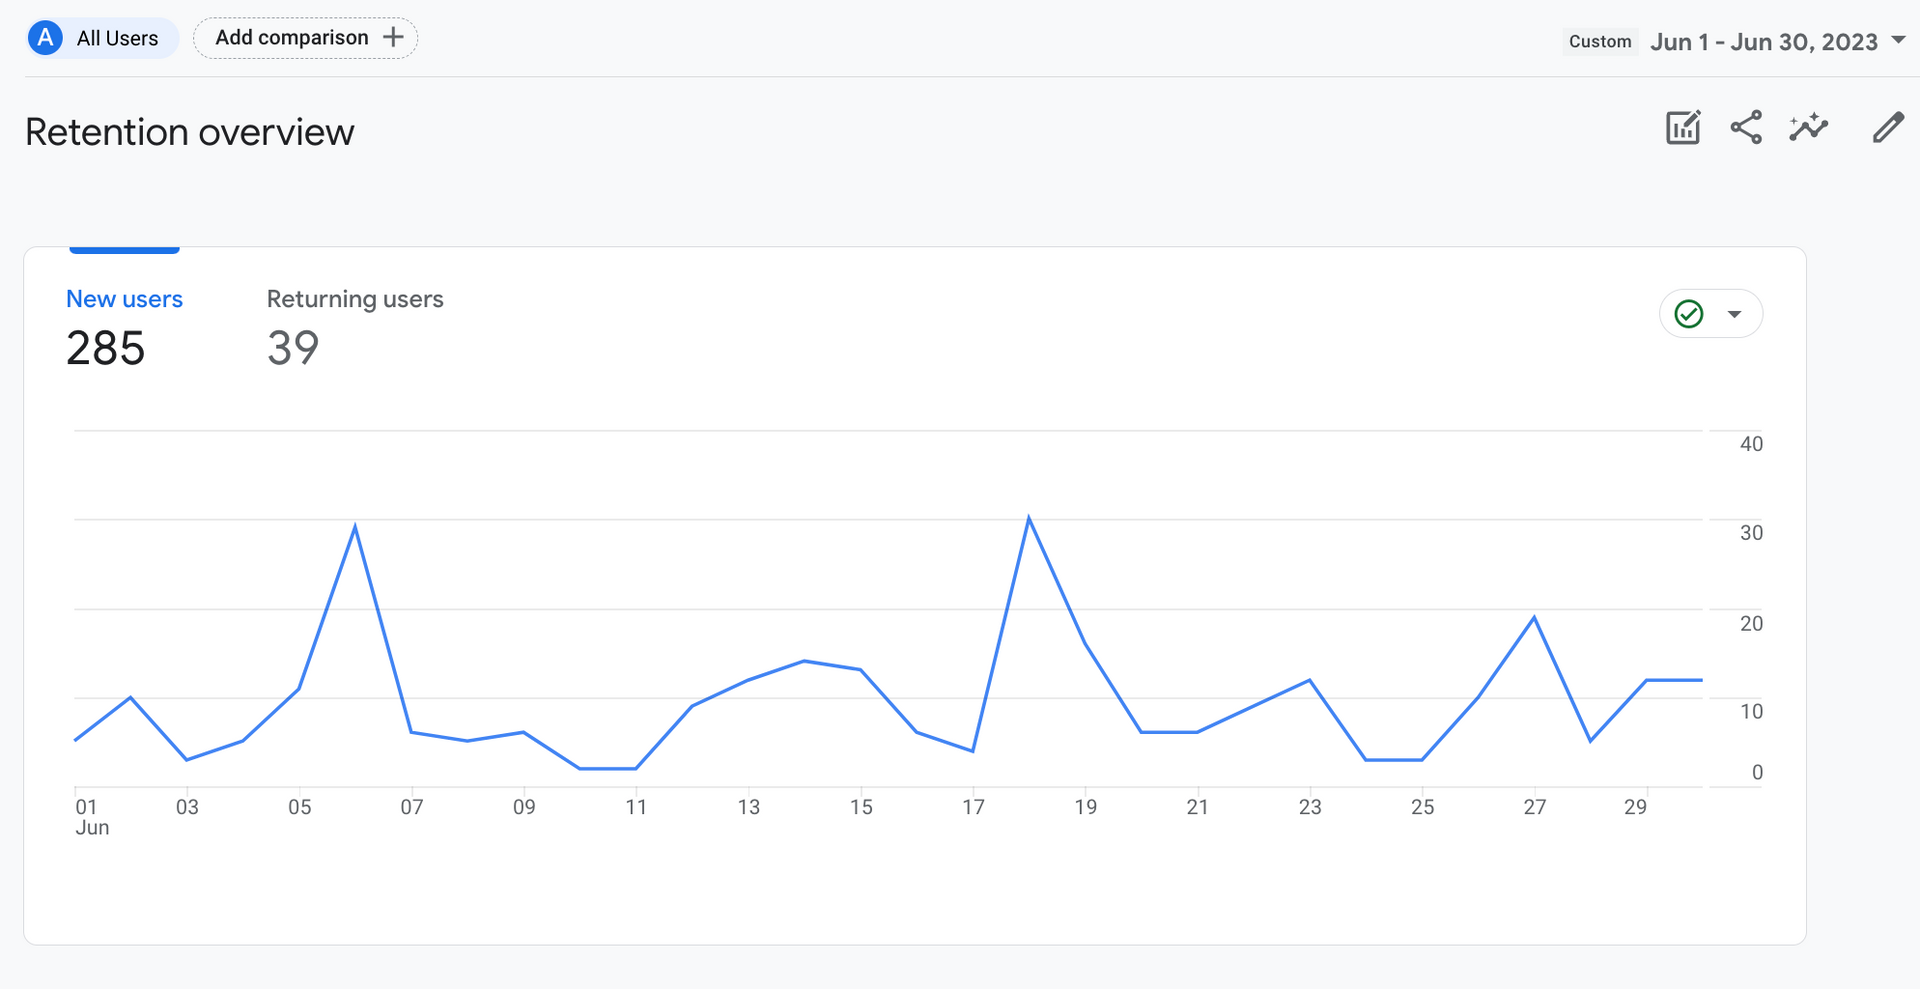
Task: Click the chart peak near June 18
Action: 1029,518
